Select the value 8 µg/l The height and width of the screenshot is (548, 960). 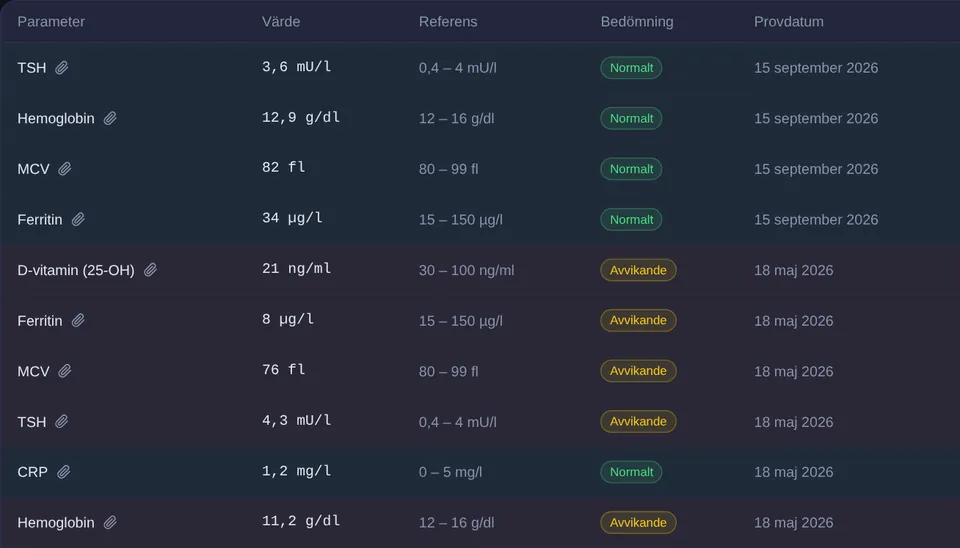click(288, 320)
